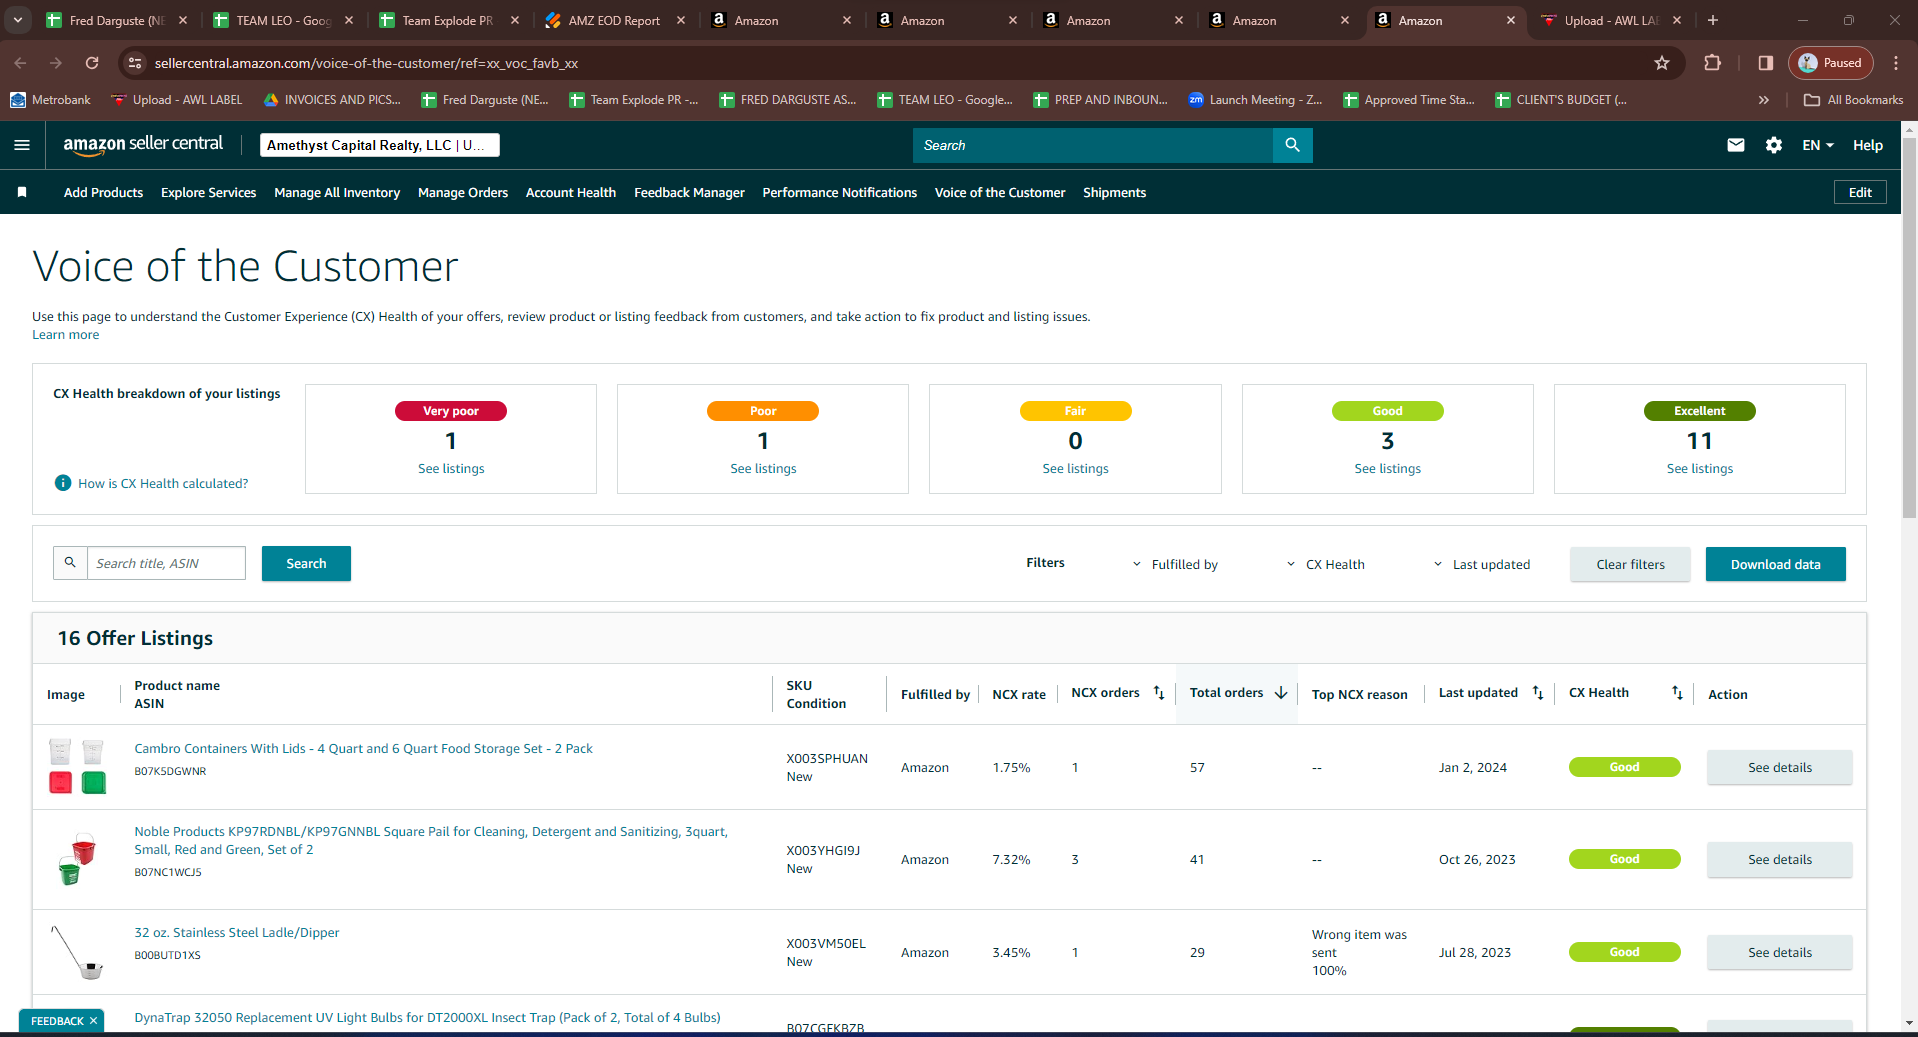This screenshot has width=1918, height=1037.
Task: Open 32 oz. Stainless Steel Ladle/Dipper link
Action: coord(237,932)
